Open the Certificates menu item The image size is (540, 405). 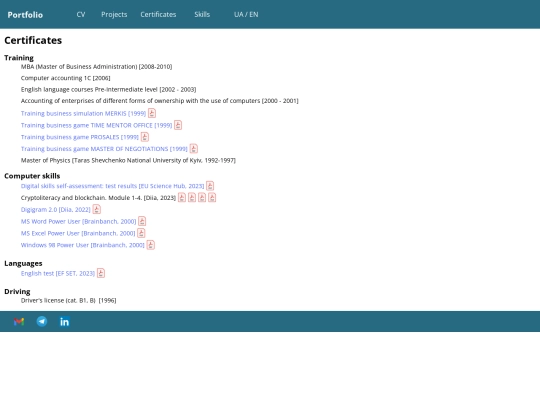158,14
